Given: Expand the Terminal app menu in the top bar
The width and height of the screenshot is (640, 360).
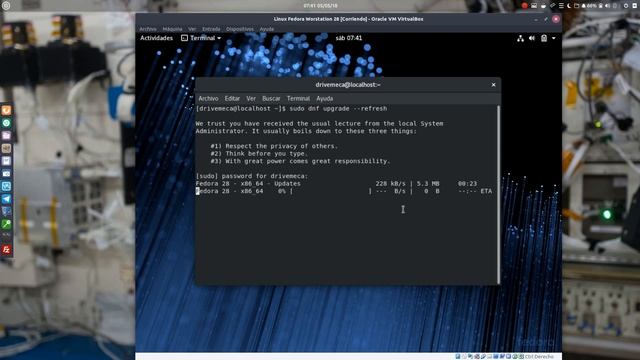Looking at the screenshot, I should [x=201, y=38].
